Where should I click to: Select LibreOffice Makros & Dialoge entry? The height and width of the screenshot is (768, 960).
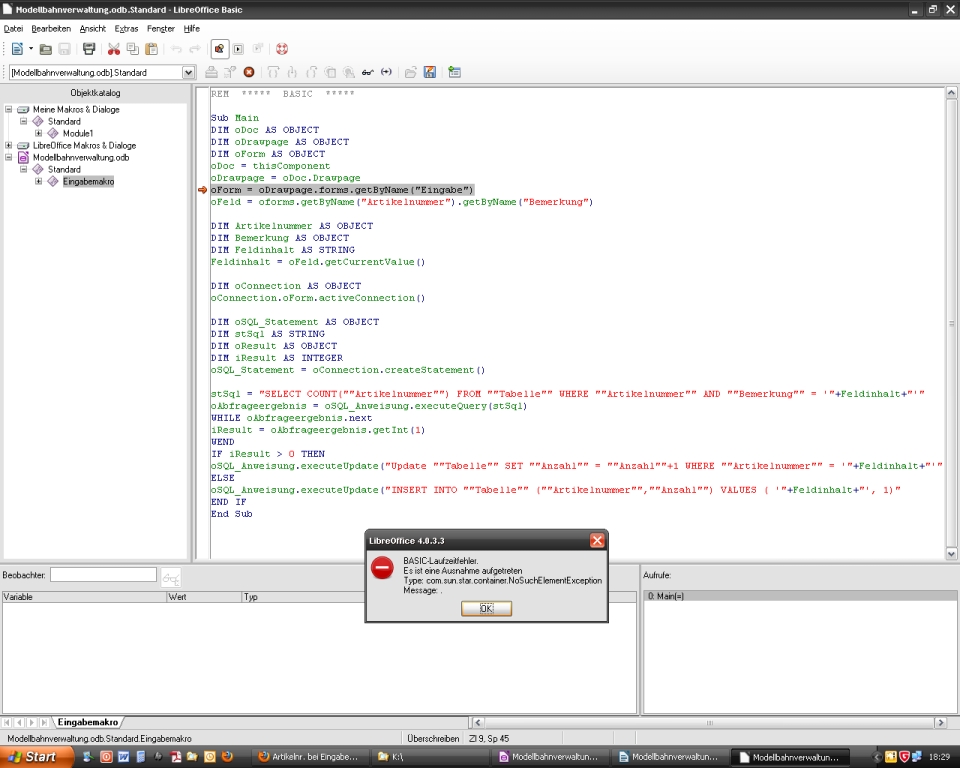84,146
